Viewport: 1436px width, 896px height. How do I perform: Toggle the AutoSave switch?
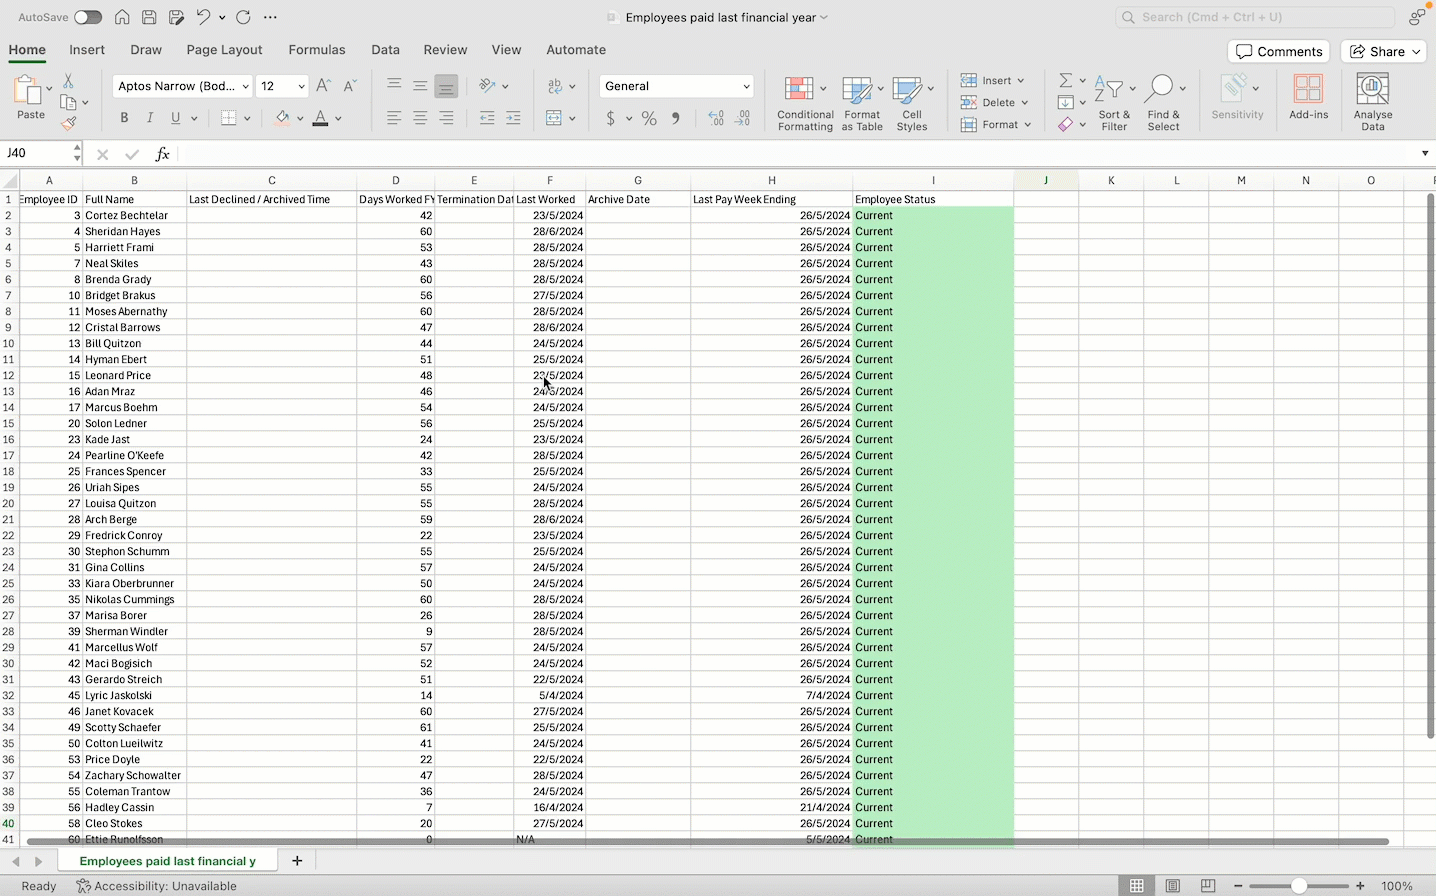point(87,17)
